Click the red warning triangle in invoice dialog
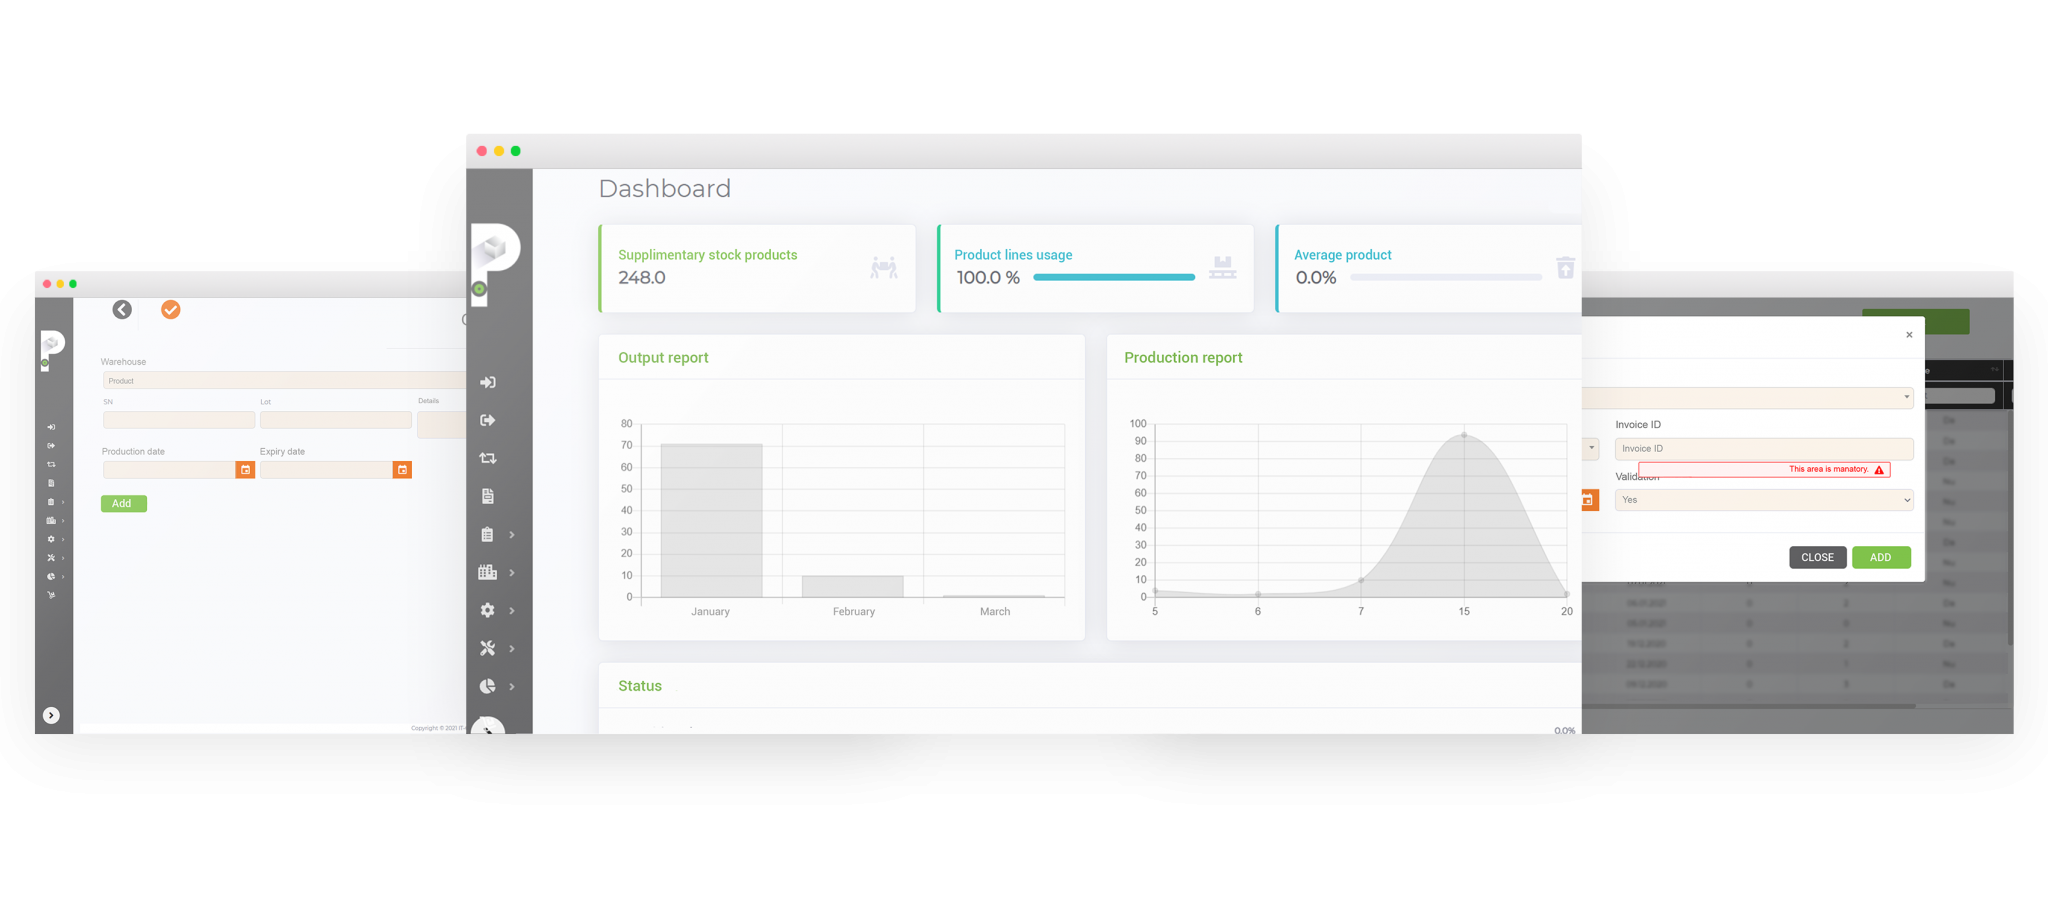2048x904 pixels. point(1879,470)
